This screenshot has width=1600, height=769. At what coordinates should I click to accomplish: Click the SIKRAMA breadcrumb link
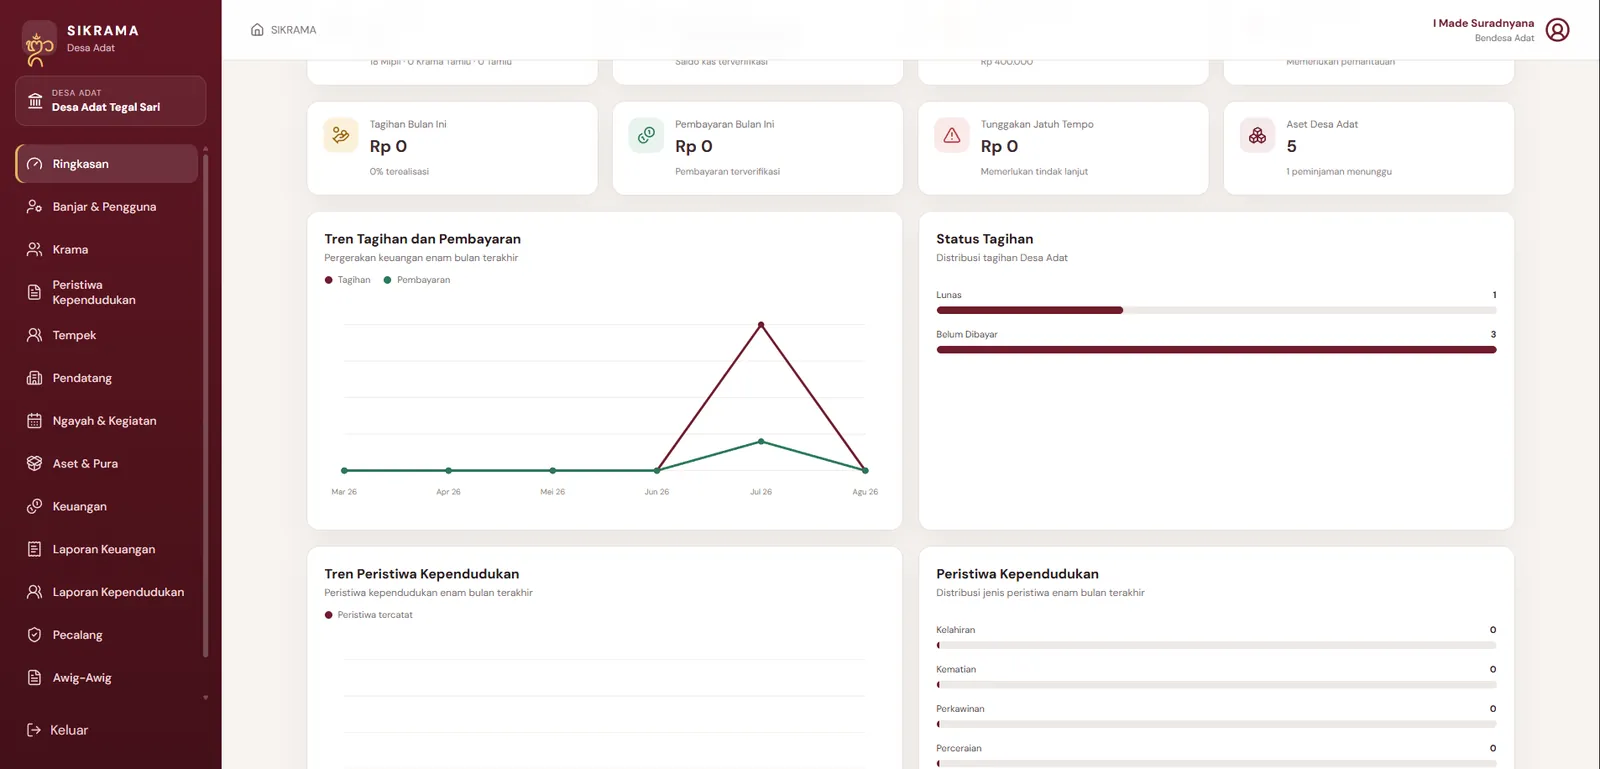(293, 30)
